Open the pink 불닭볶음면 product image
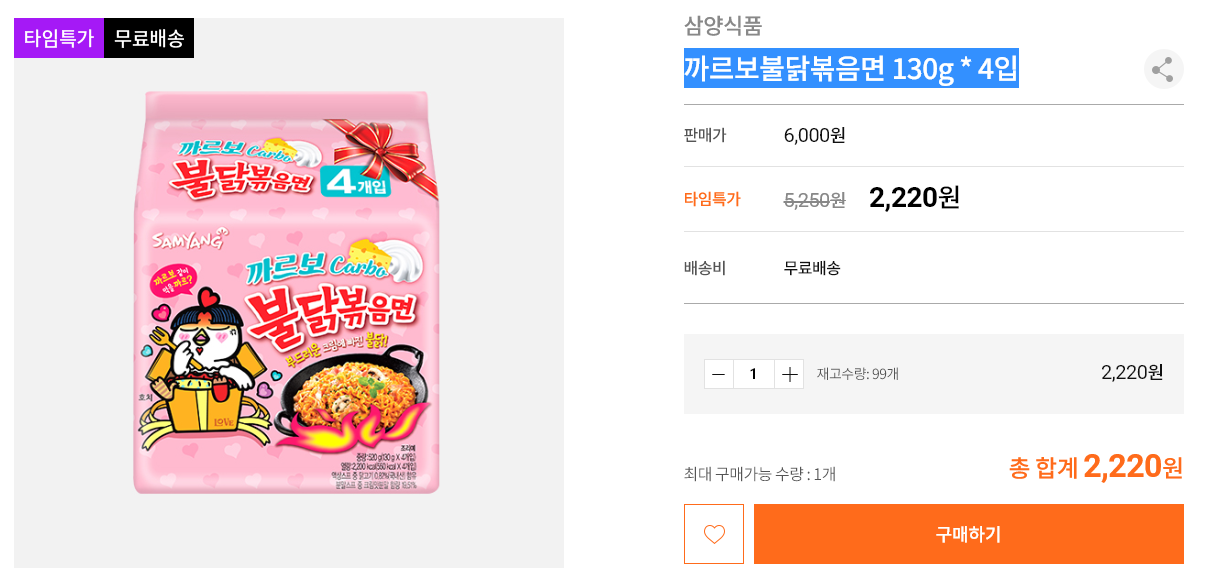Viewport: 1222px width, 581px height. [288, 292]
